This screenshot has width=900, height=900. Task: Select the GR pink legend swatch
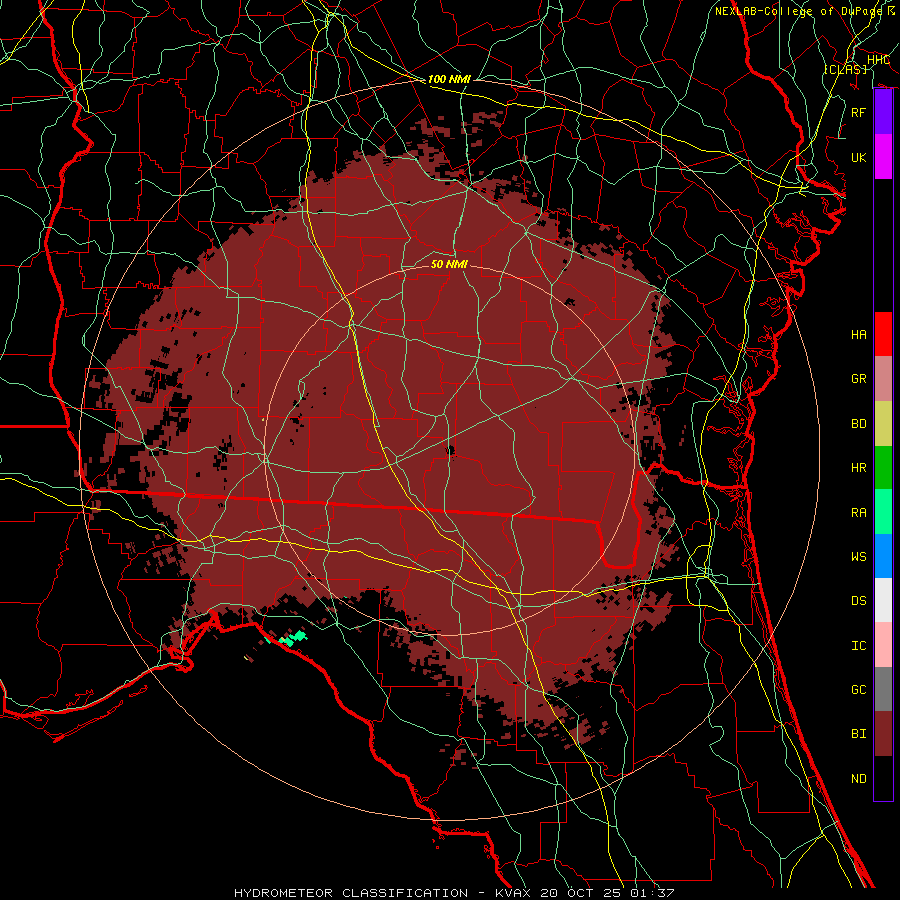(x=883, y=378)
